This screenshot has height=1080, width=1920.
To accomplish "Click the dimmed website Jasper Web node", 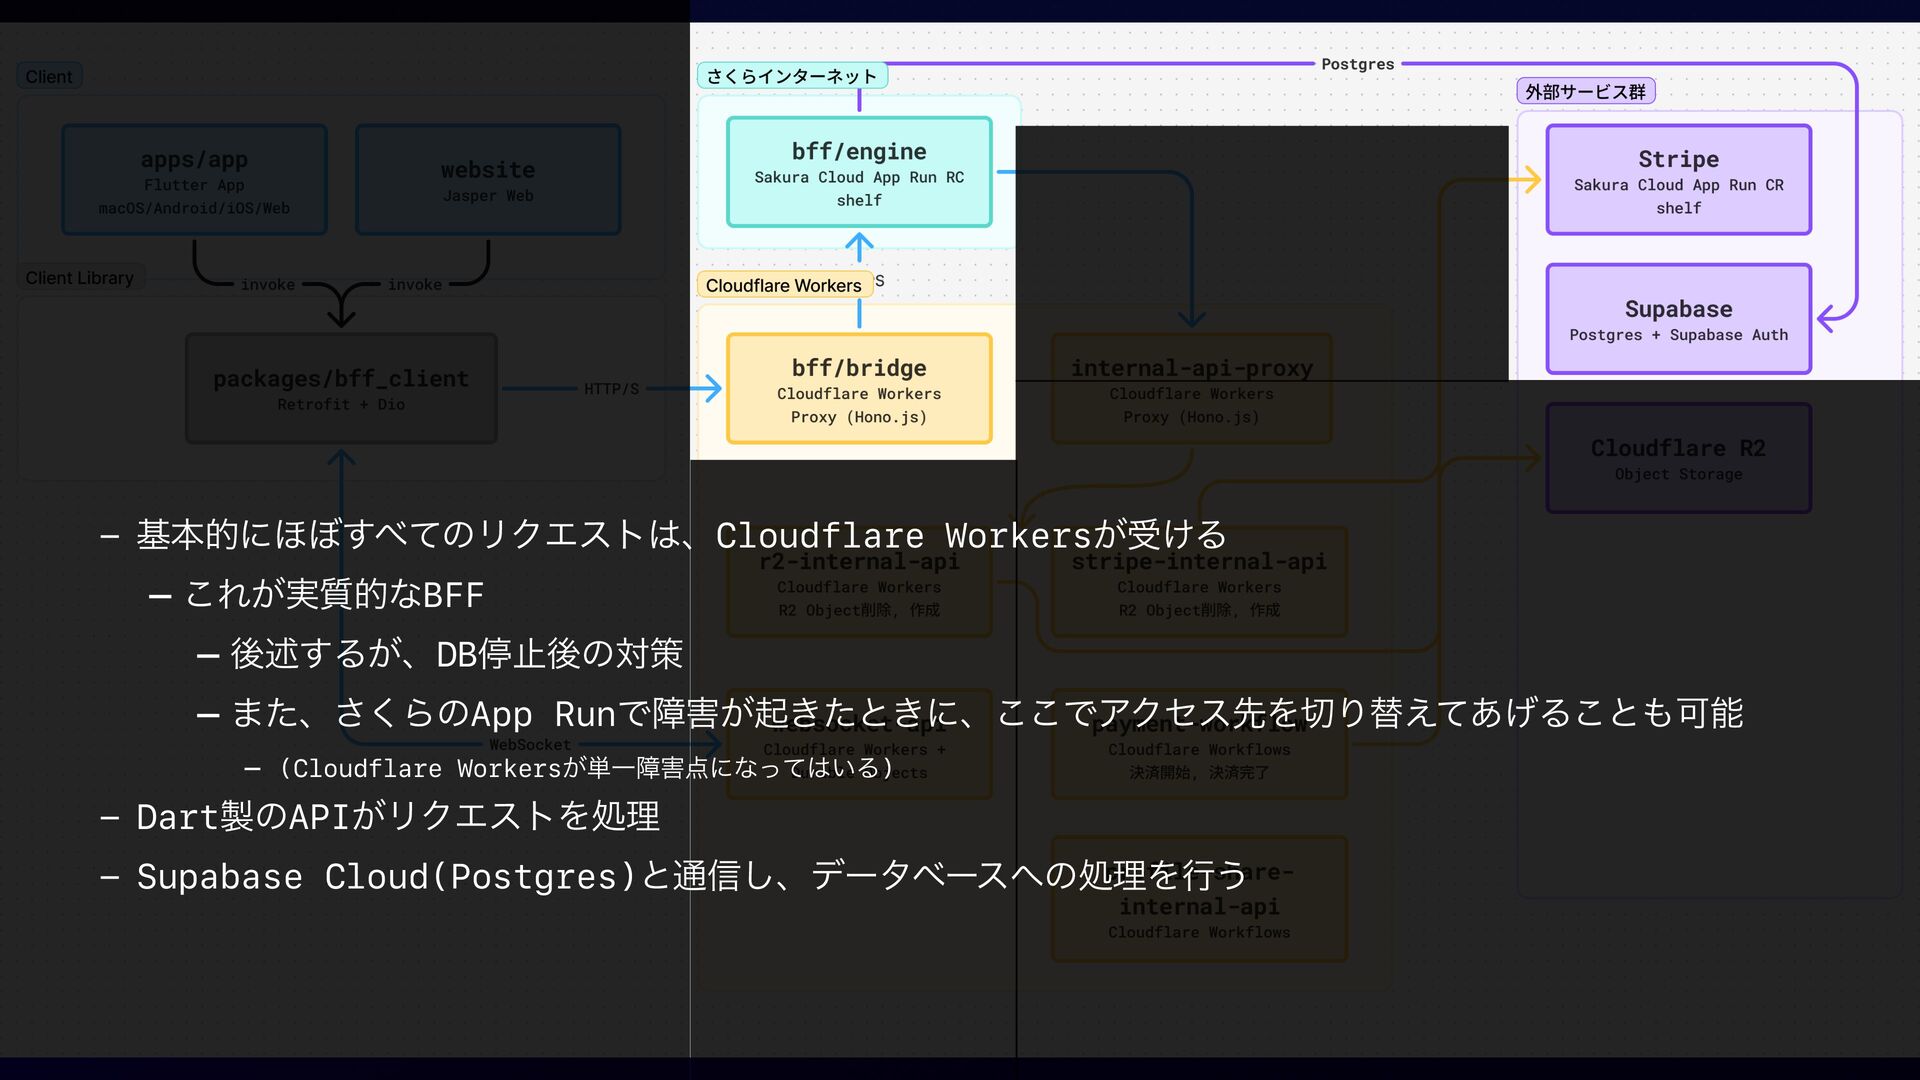I will click(x=488, y=180).
